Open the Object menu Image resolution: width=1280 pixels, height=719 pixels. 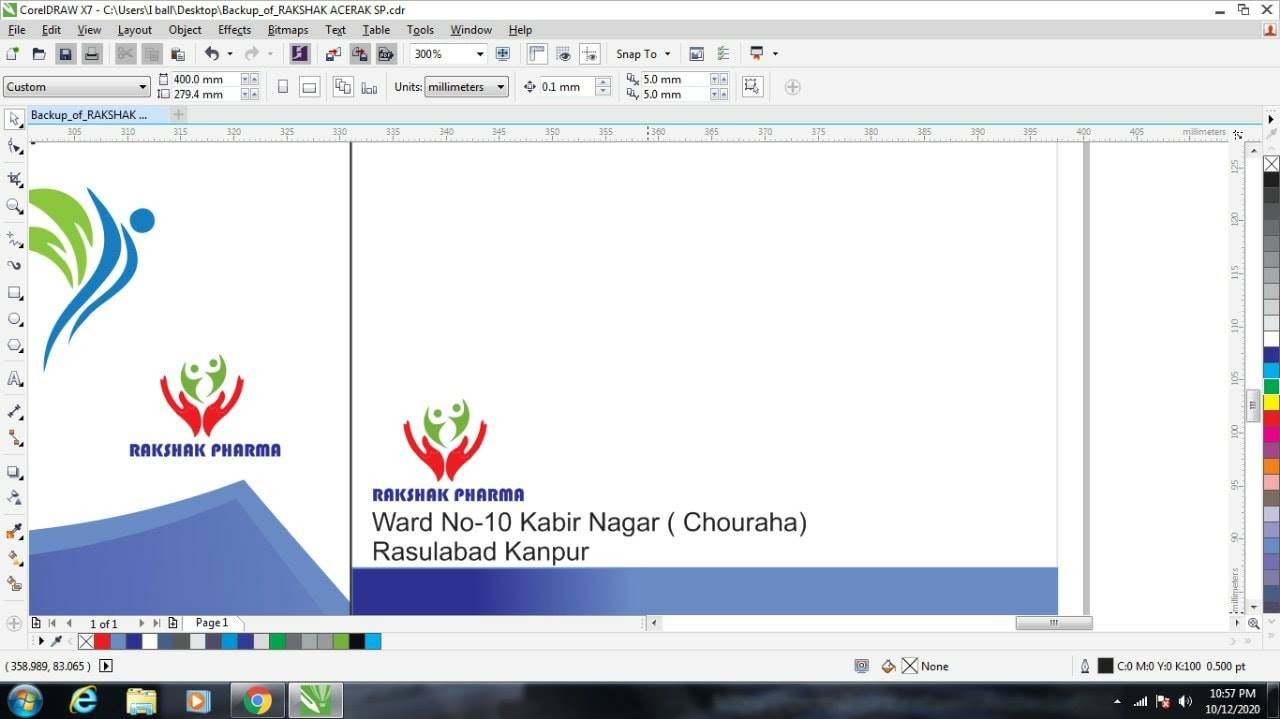click(x=185, y=30)
